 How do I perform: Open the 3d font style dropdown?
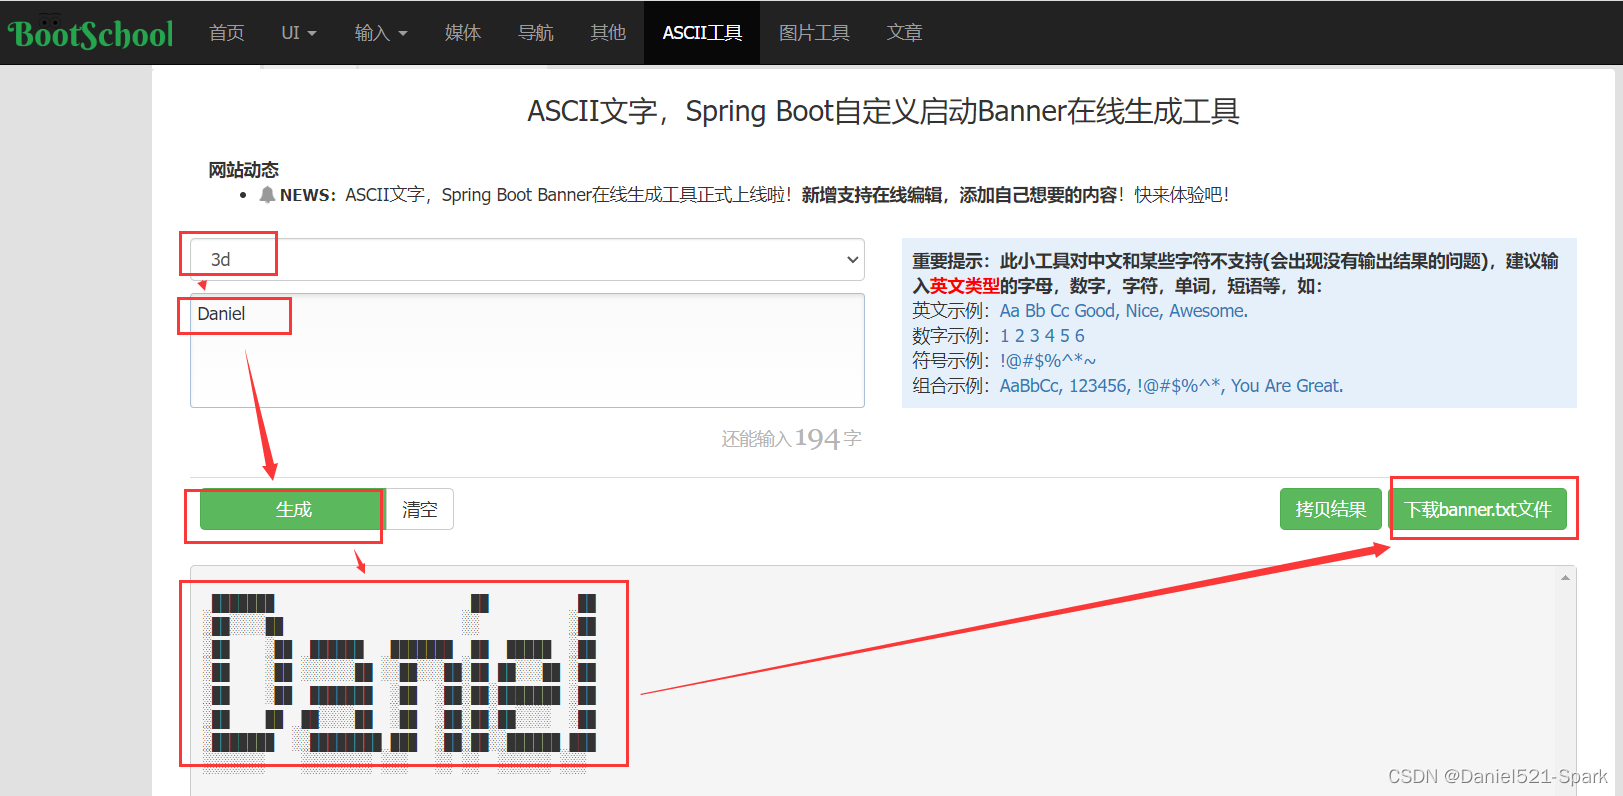(x=527, y=259)
